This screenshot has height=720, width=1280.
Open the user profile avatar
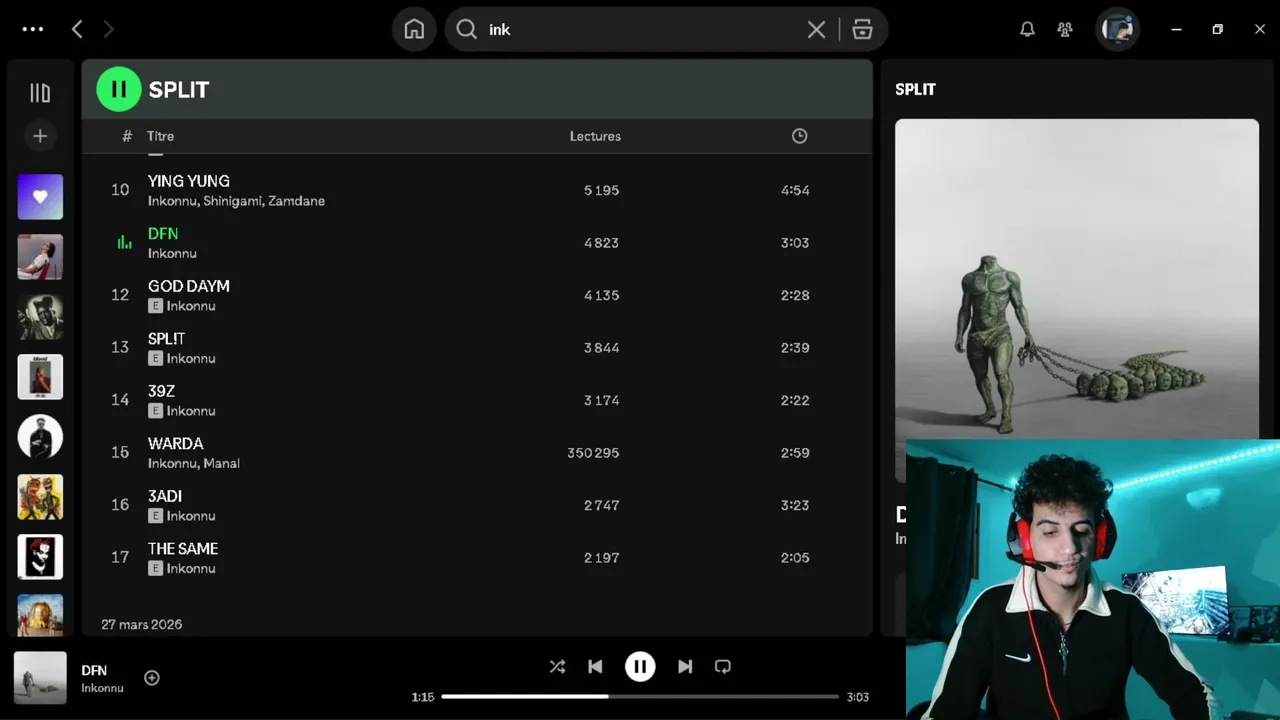tap(1117, 29)
